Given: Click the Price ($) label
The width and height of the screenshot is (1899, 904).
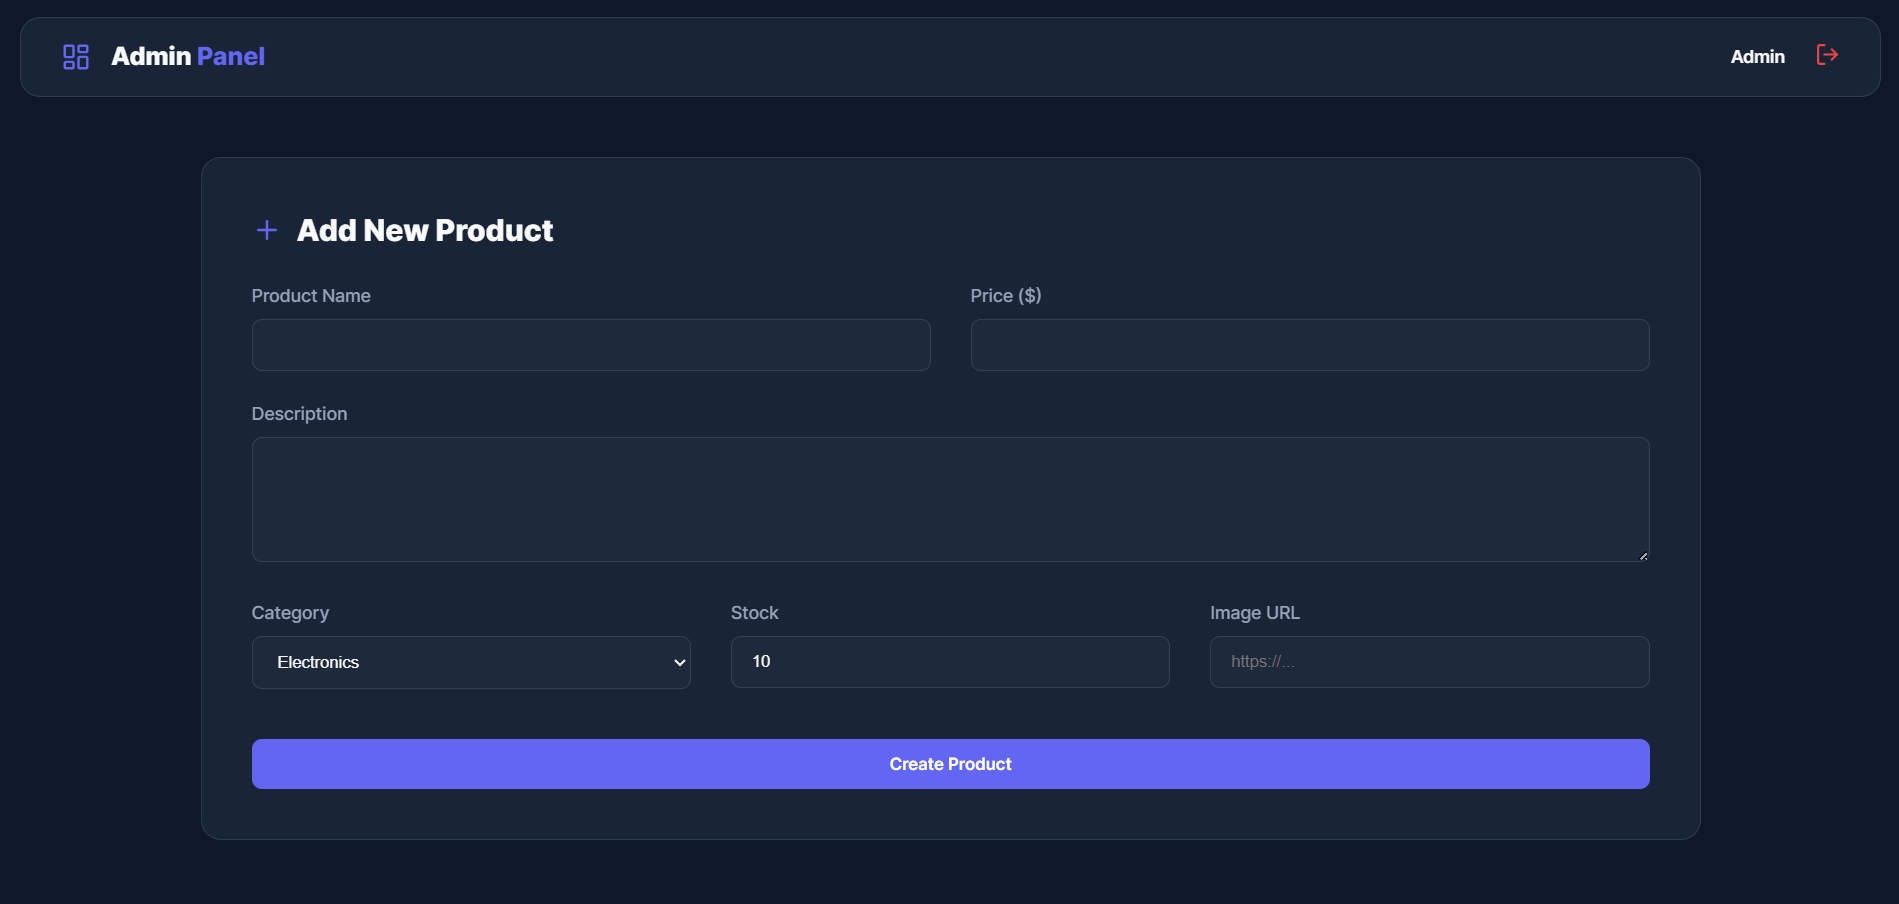Looking at the screenshot, I should 1005,296.
